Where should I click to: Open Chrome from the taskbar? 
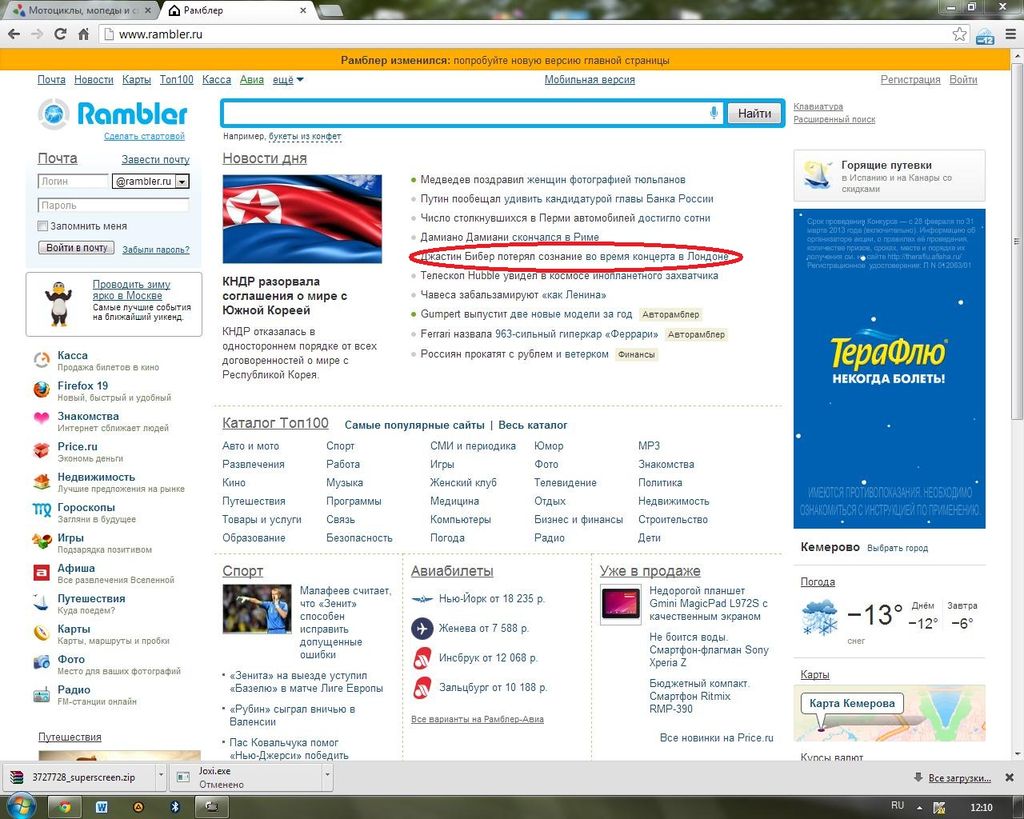pyautogui.click(x=64, y=807)
